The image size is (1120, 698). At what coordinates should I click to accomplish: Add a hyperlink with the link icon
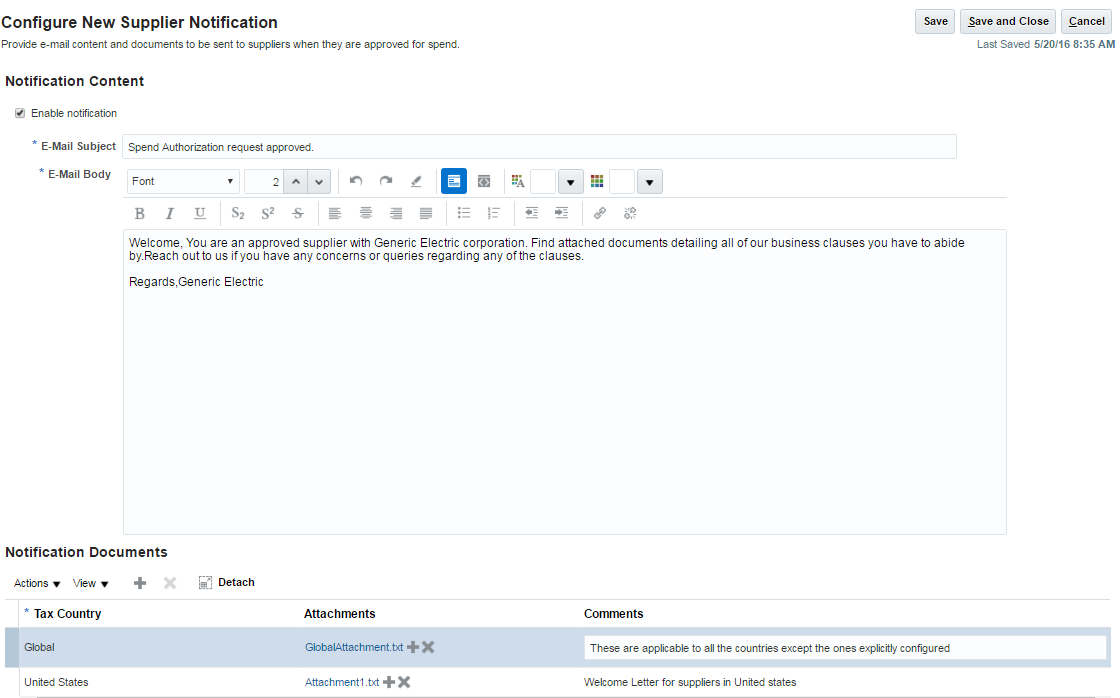coord(600,213)
